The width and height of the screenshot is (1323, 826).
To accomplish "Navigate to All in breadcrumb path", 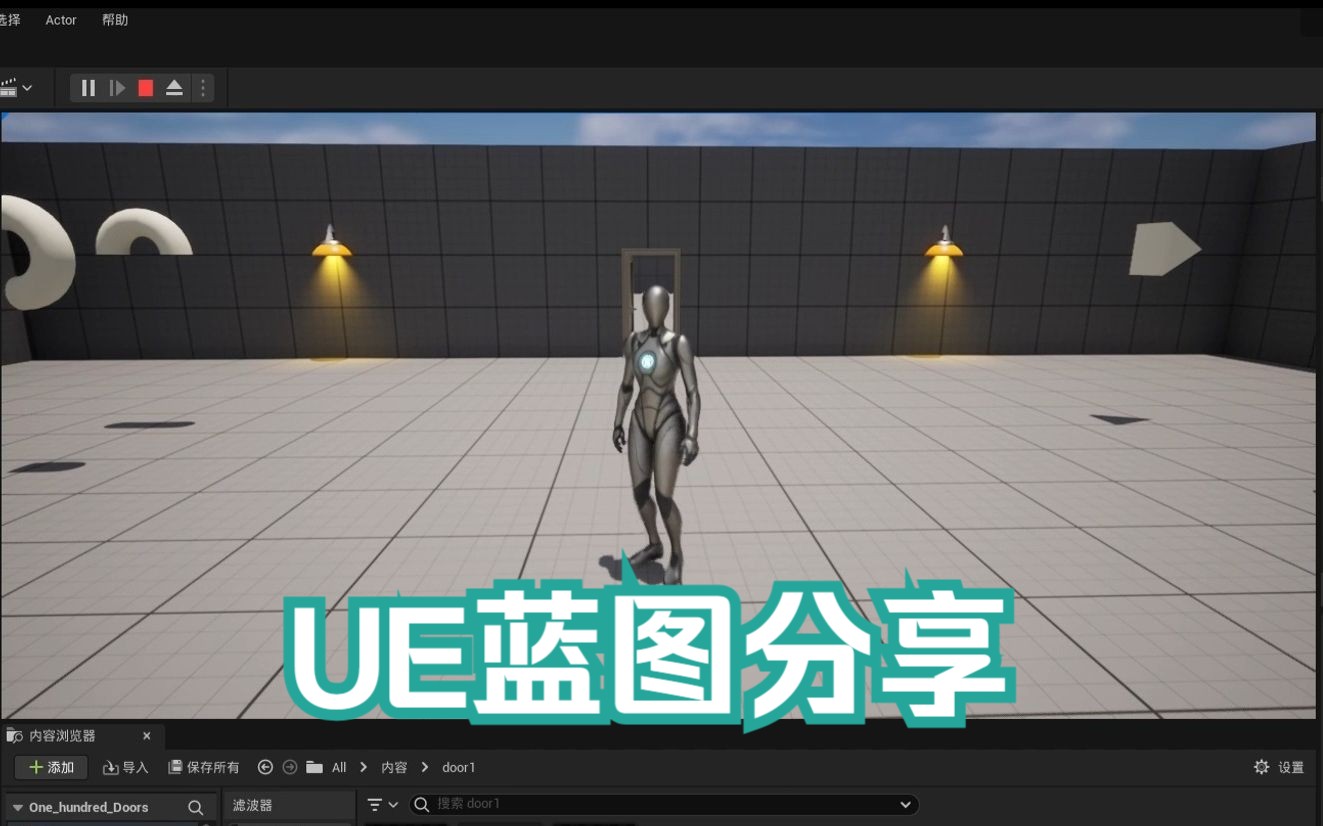I will [x=339, y=767].
